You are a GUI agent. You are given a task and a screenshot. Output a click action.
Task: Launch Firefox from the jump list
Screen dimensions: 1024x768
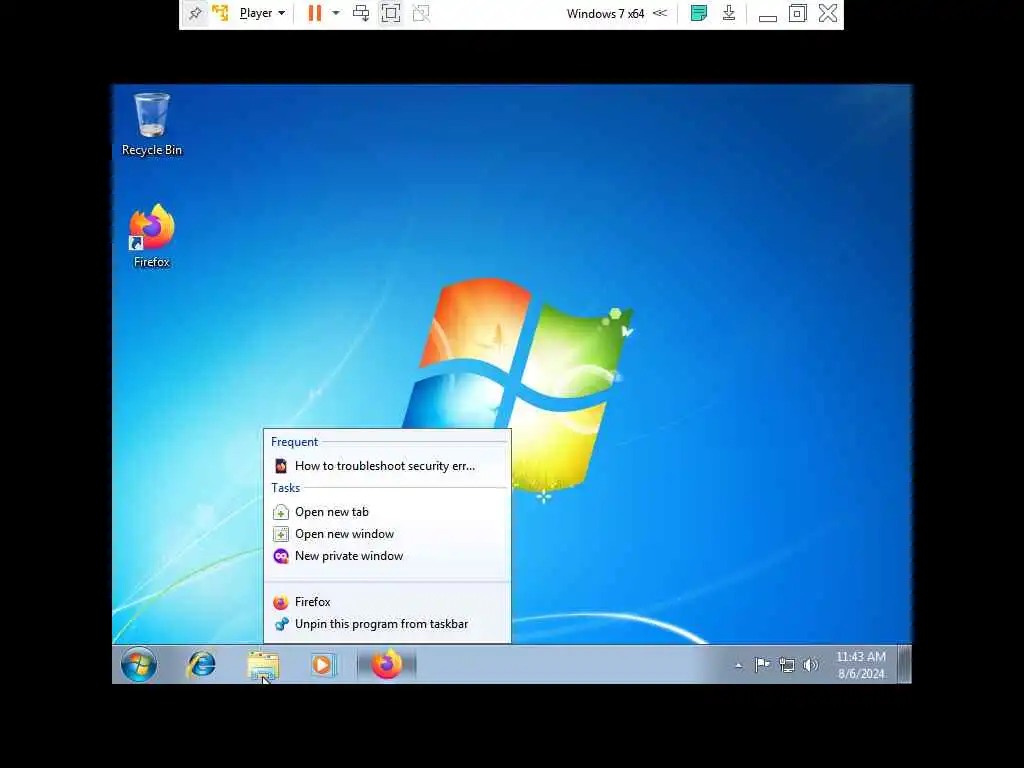tap(387, 602)
